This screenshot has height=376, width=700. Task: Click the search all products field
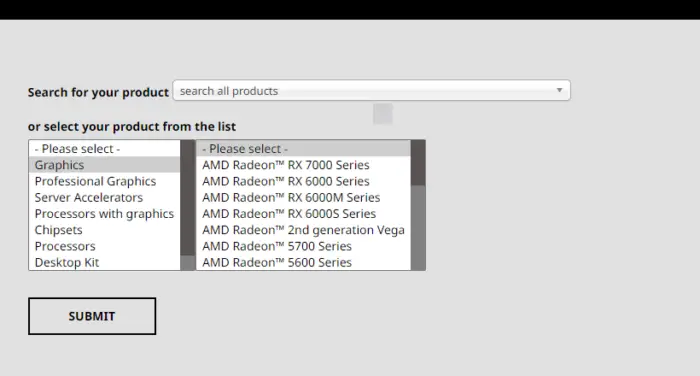(371, 91)
